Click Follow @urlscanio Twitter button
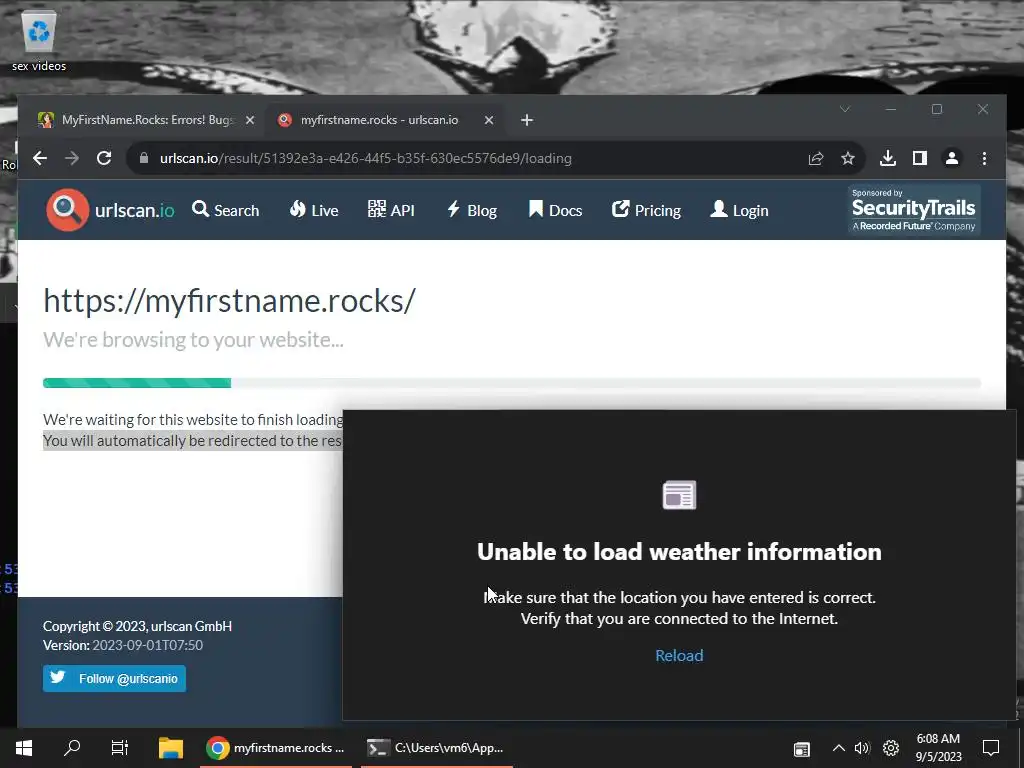 pos(114,679)
